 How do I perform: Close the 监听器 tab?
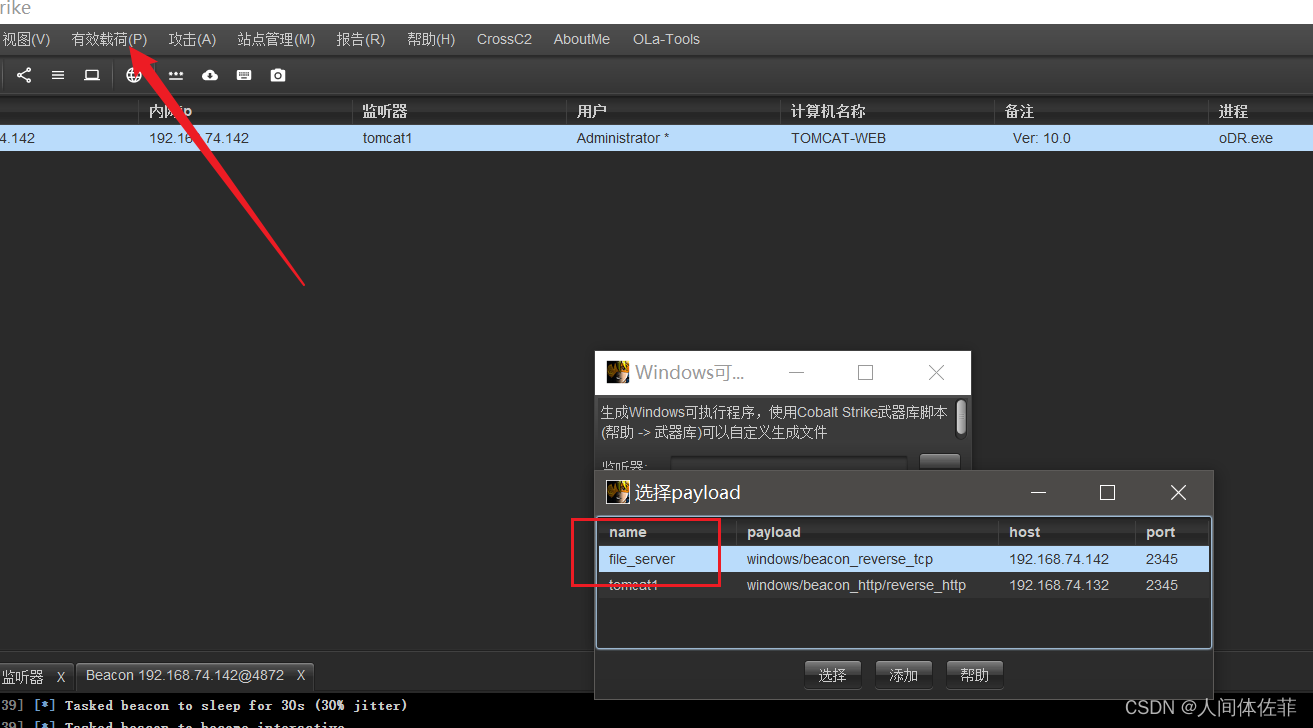point(61,678)
